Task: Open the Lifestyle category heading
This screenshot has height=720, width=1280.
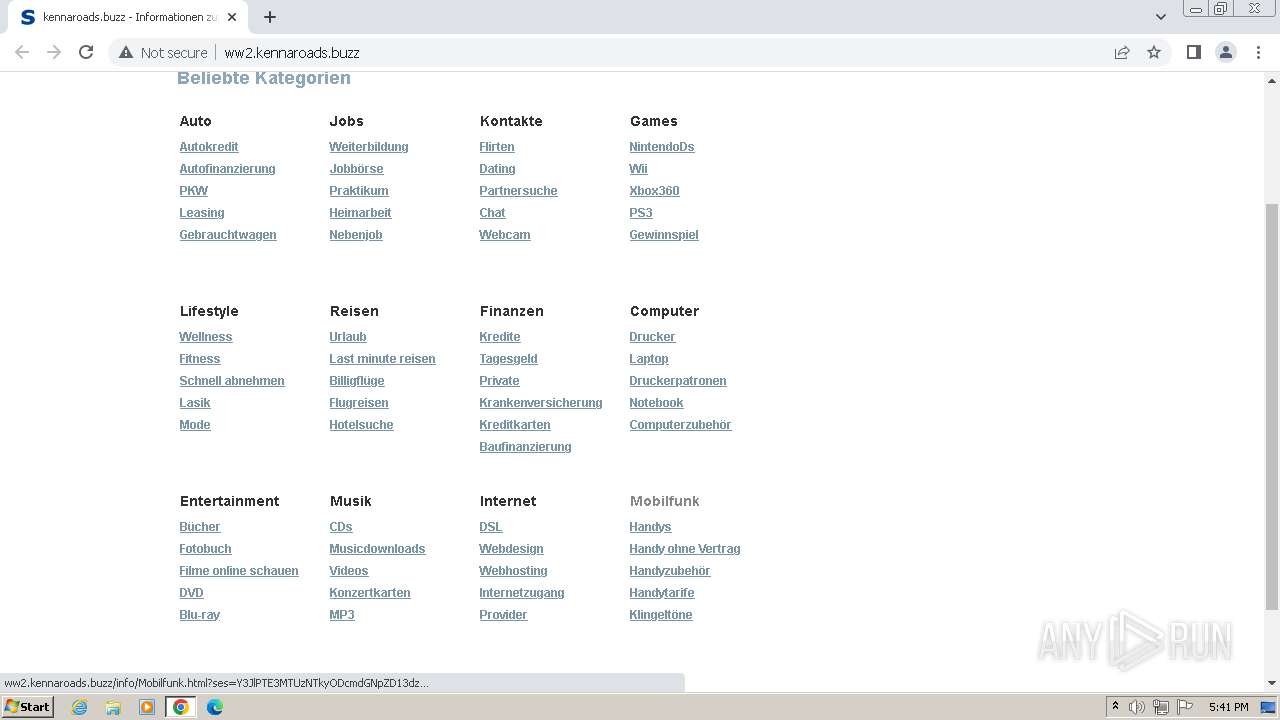Action: [209, 311]
